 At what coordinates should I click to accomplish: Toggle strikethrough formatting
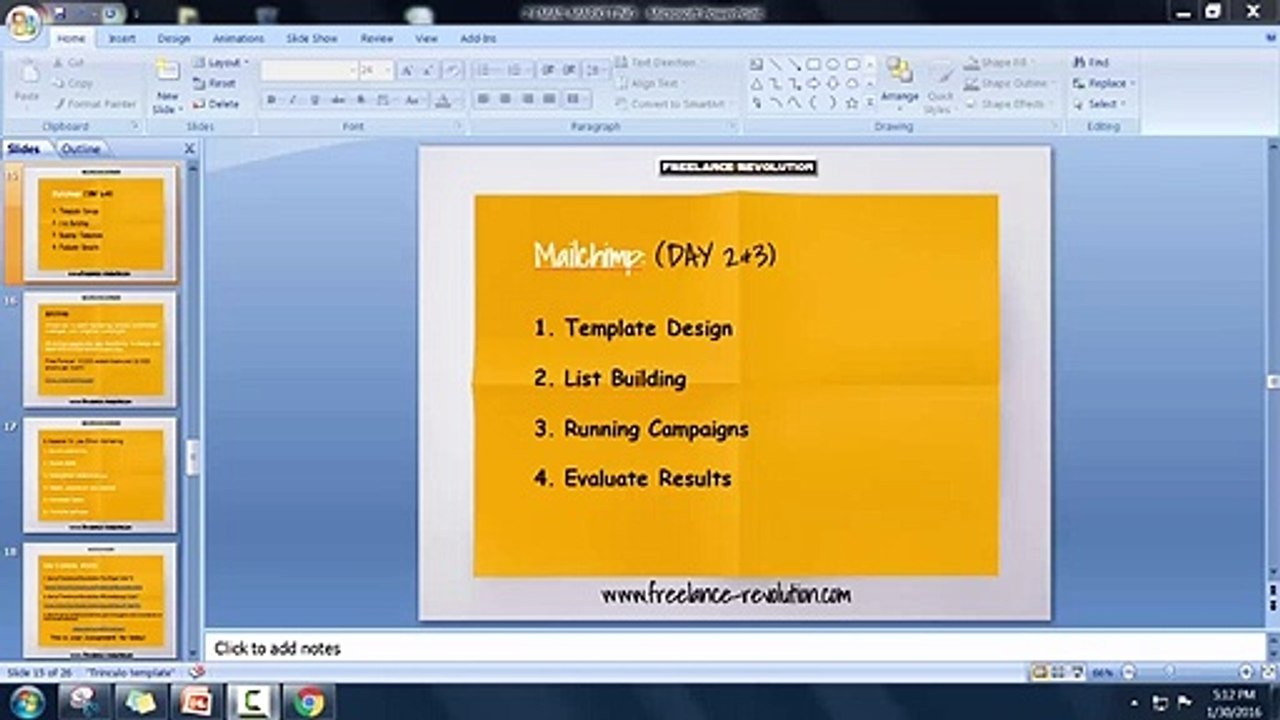point(338,100)
